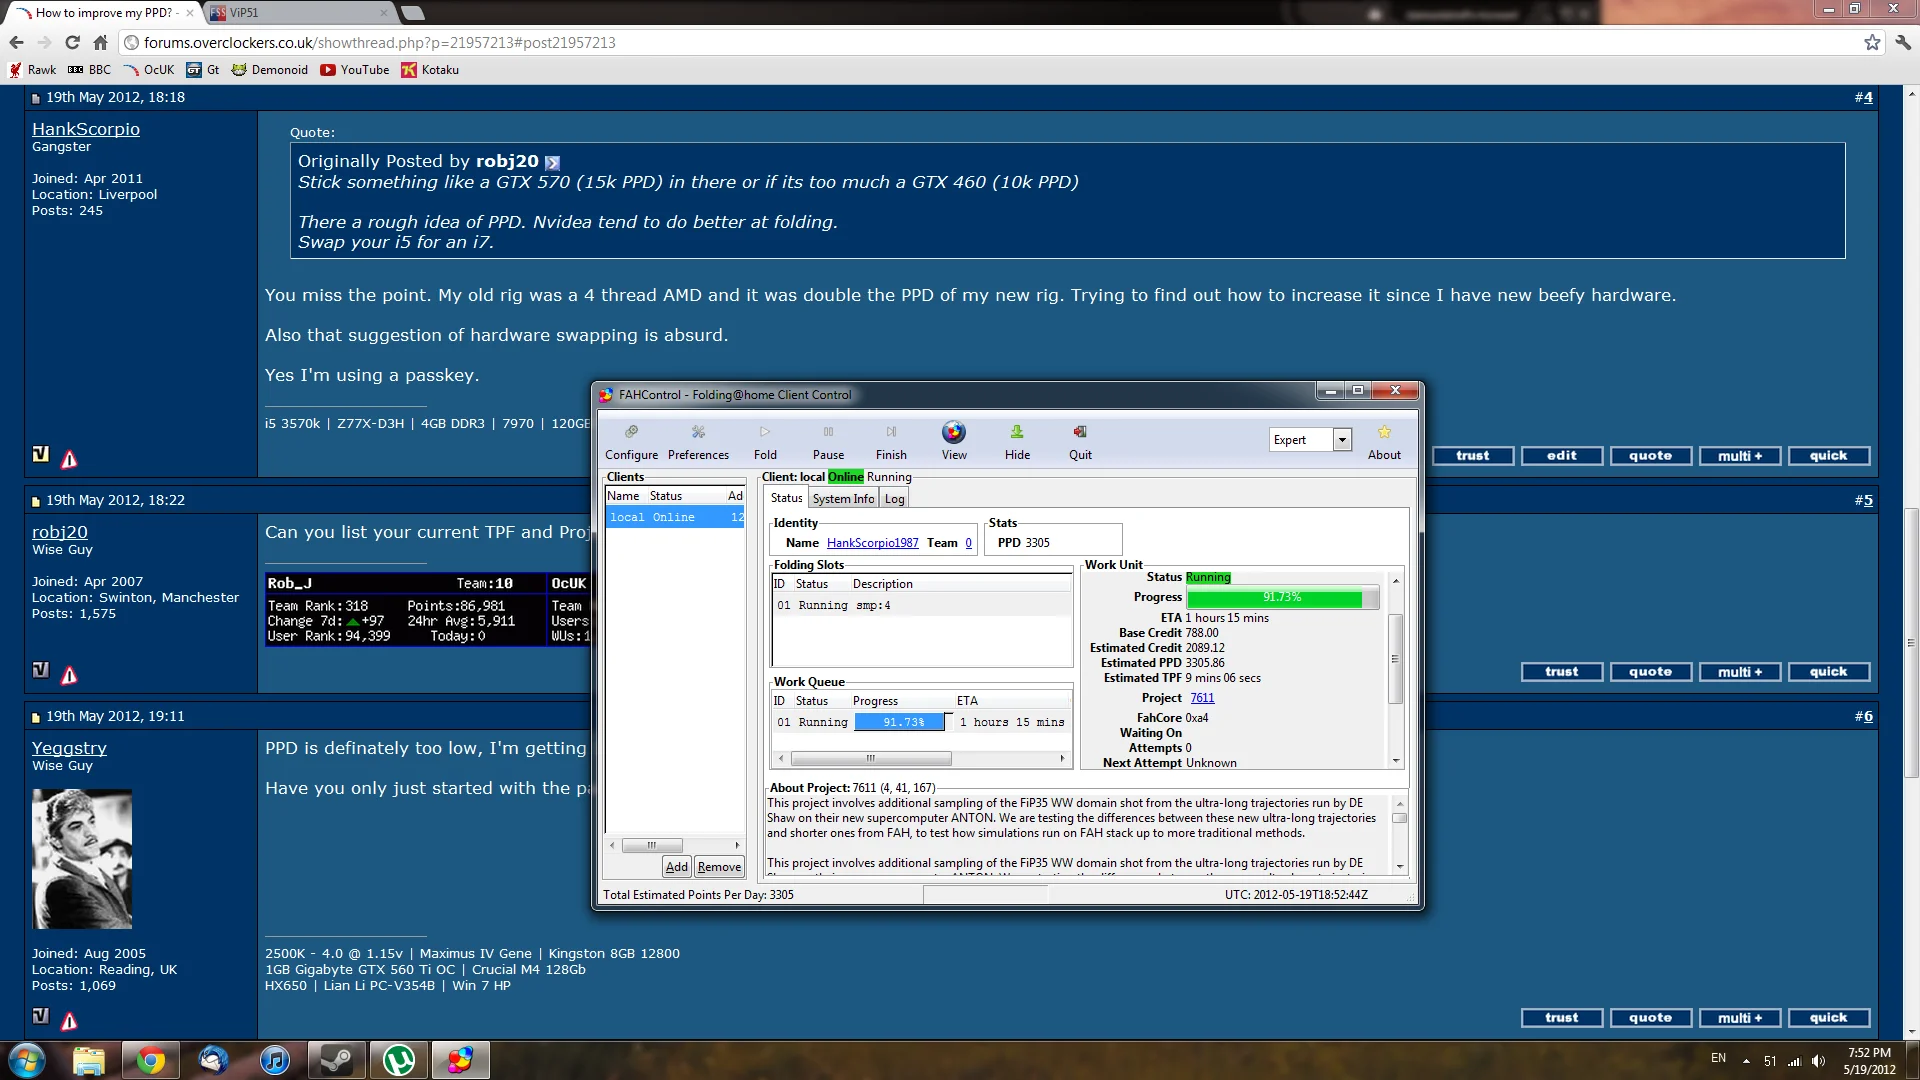The height and width of the screenshot is (1080, 1920).
Task: Select the Status tab
Action: coord(786,498)
